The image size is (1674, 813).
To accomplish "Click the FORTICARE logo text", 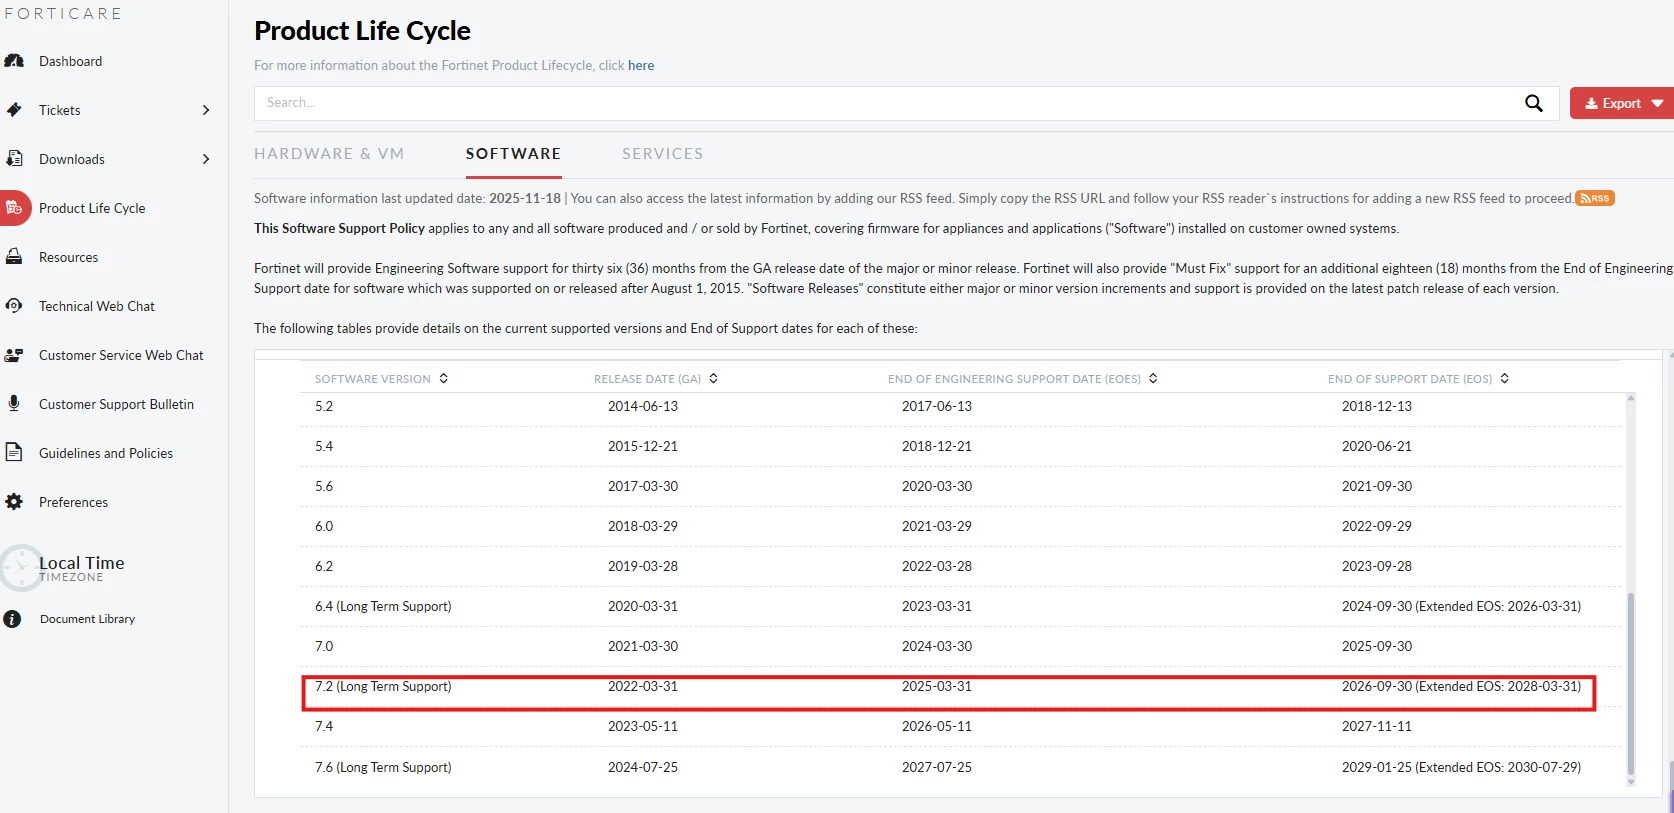I will [62, 13].
